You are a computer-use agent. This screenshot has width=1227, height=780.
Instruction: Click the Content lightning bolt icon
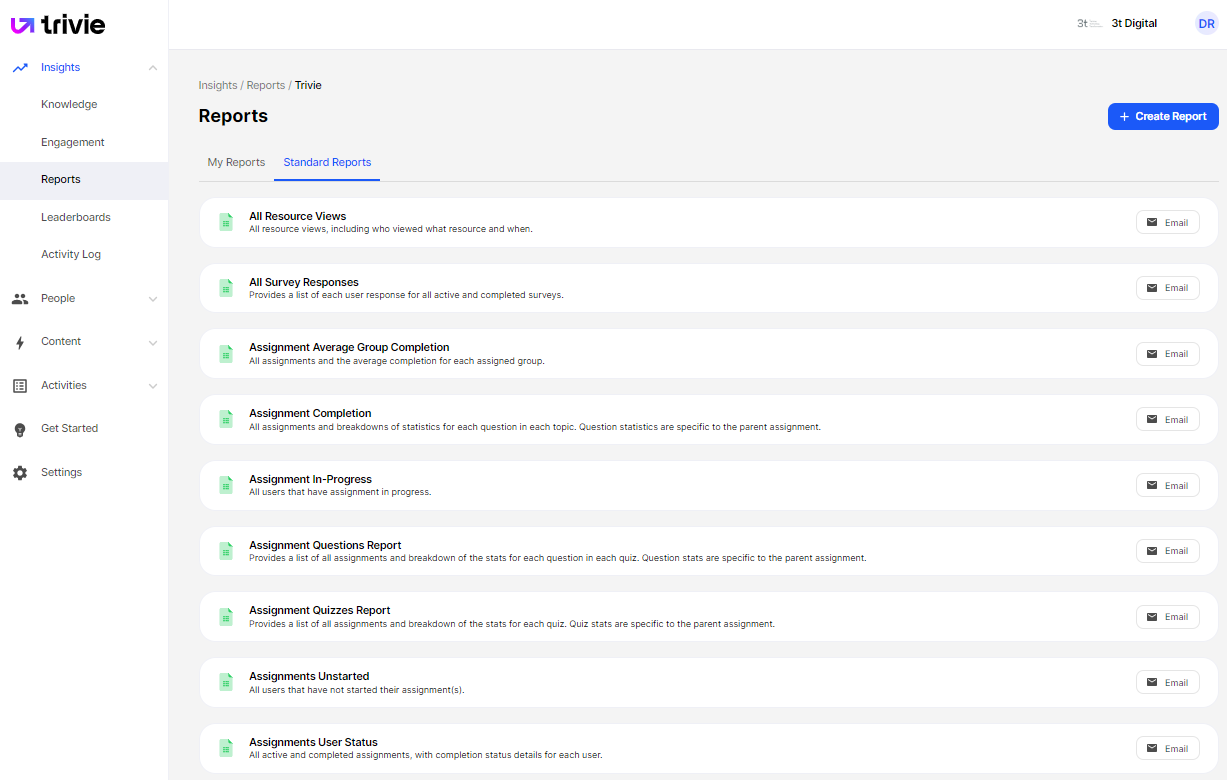(20, 342)
